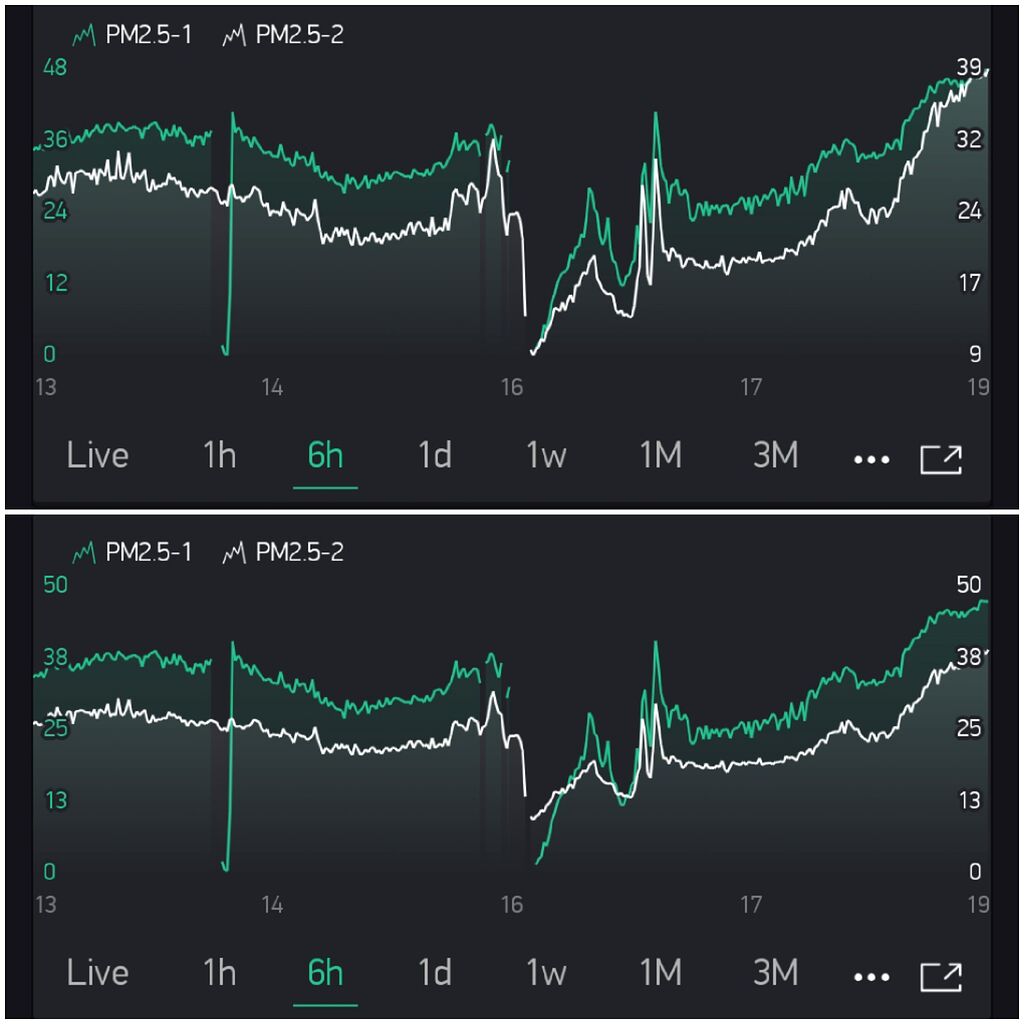Expand more time range options on top chart
The height and width of the screenshot is (1024, 1024).
pyautogui.click(x=871, y=456)
